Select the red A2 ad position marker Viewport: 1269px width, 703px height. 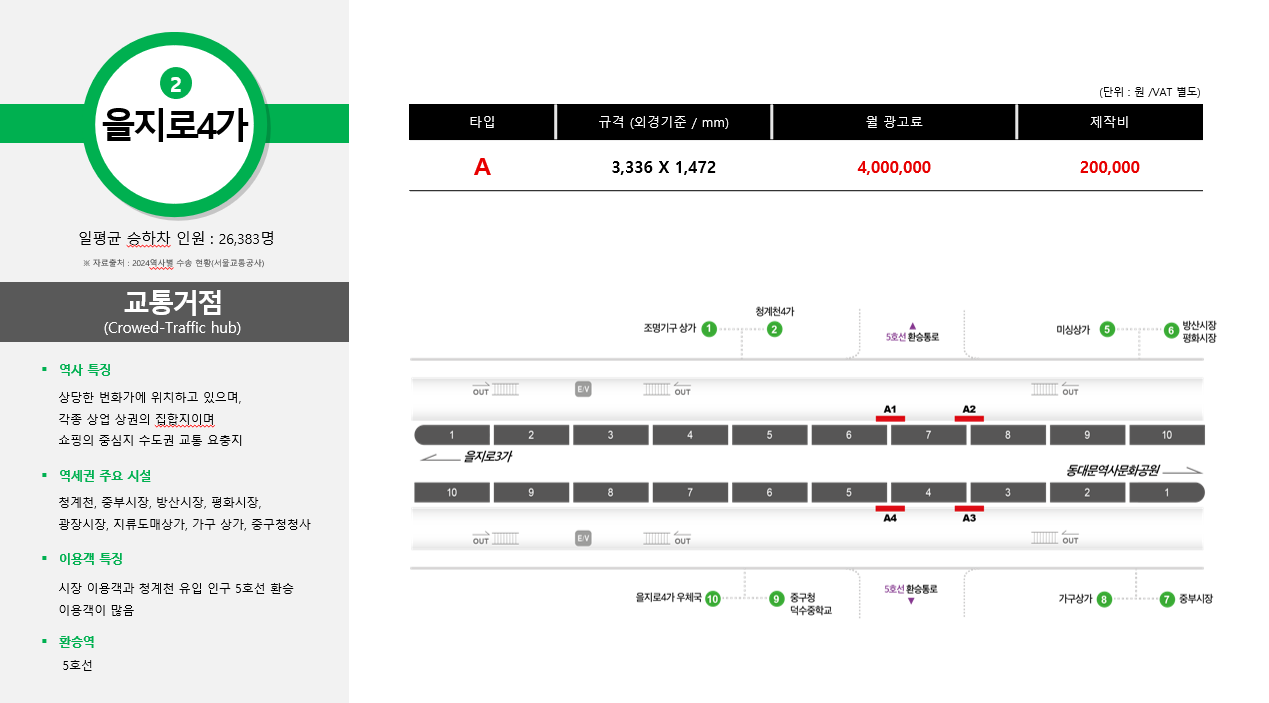(x=969, y=418)
